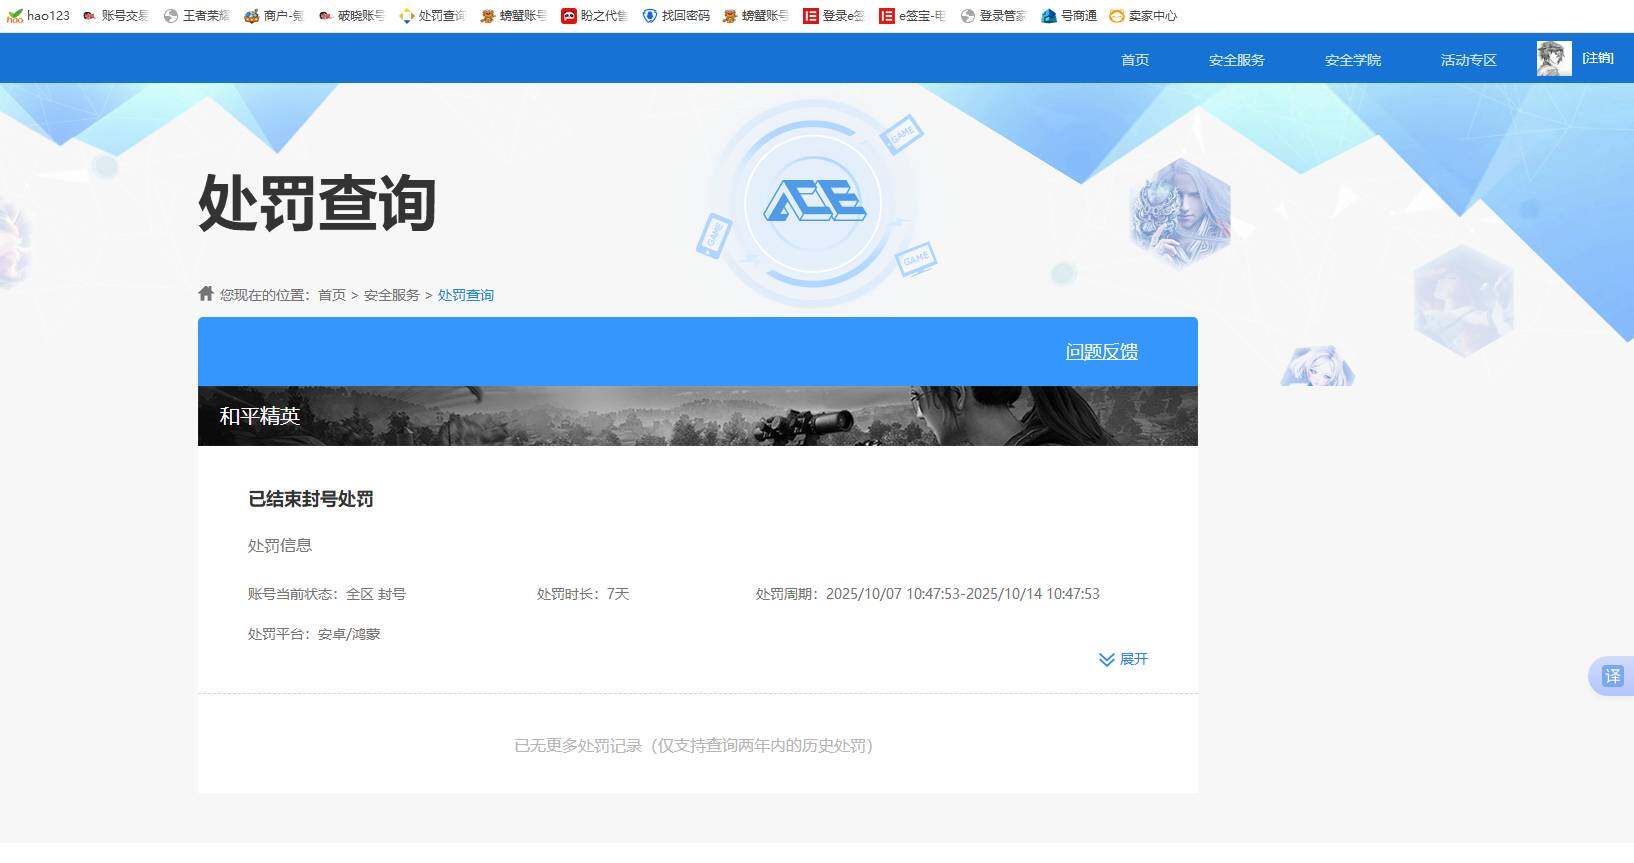Open the 安全服务 navigation menu

click(1236, 60)
